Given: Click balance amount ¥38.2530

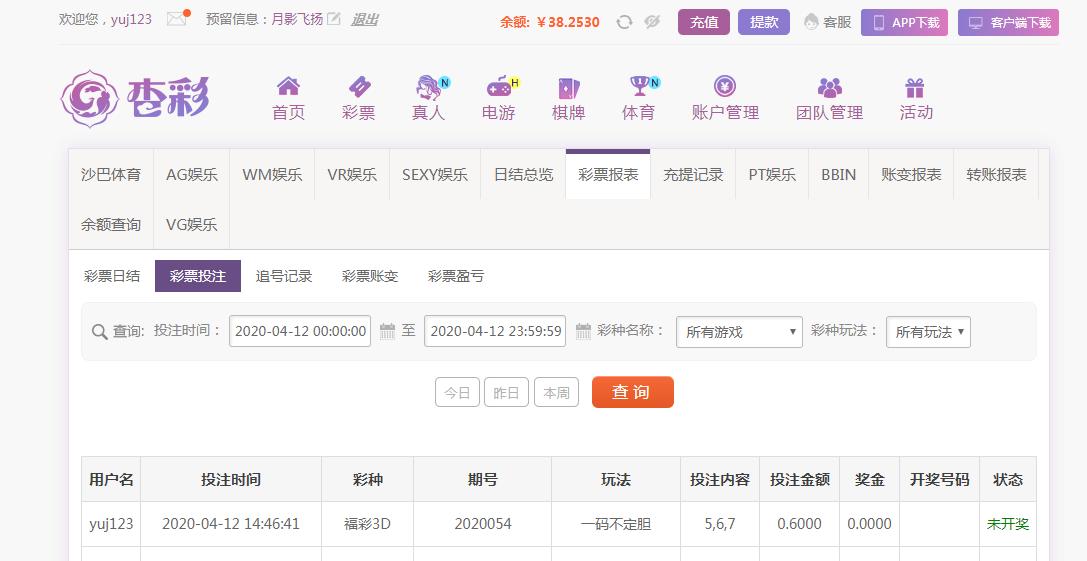Looking at the screenshot, I should pos(568,22).
